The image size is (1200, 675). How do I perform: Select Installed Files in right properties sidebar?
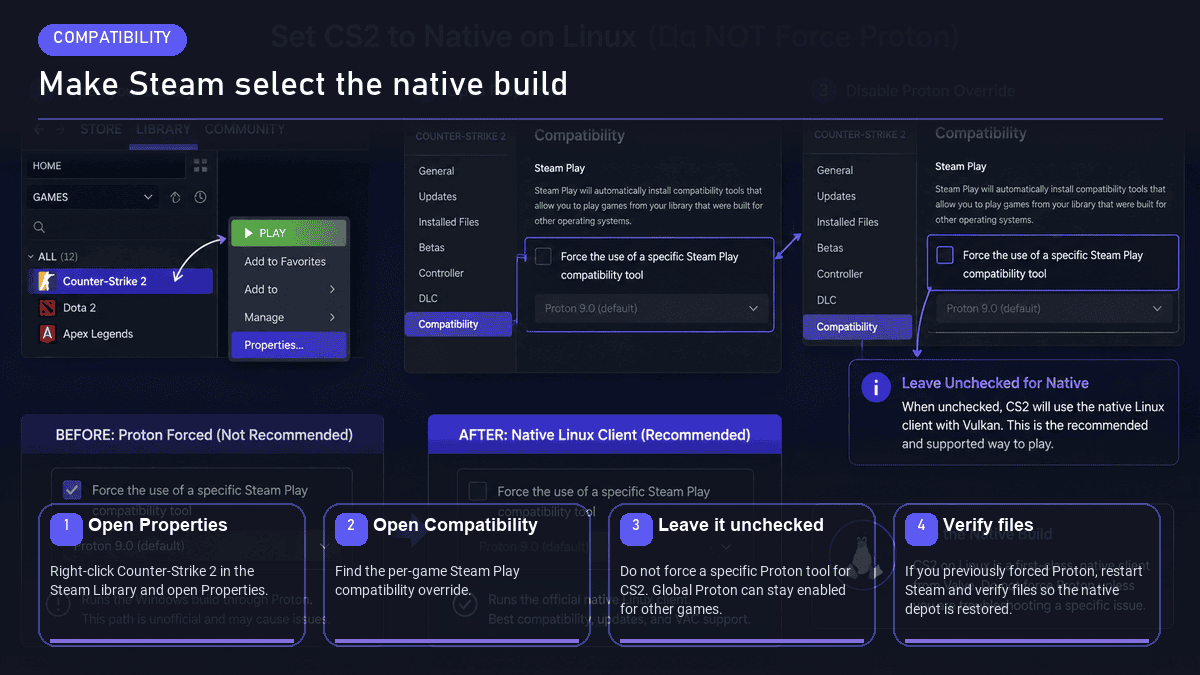[848, 222]
